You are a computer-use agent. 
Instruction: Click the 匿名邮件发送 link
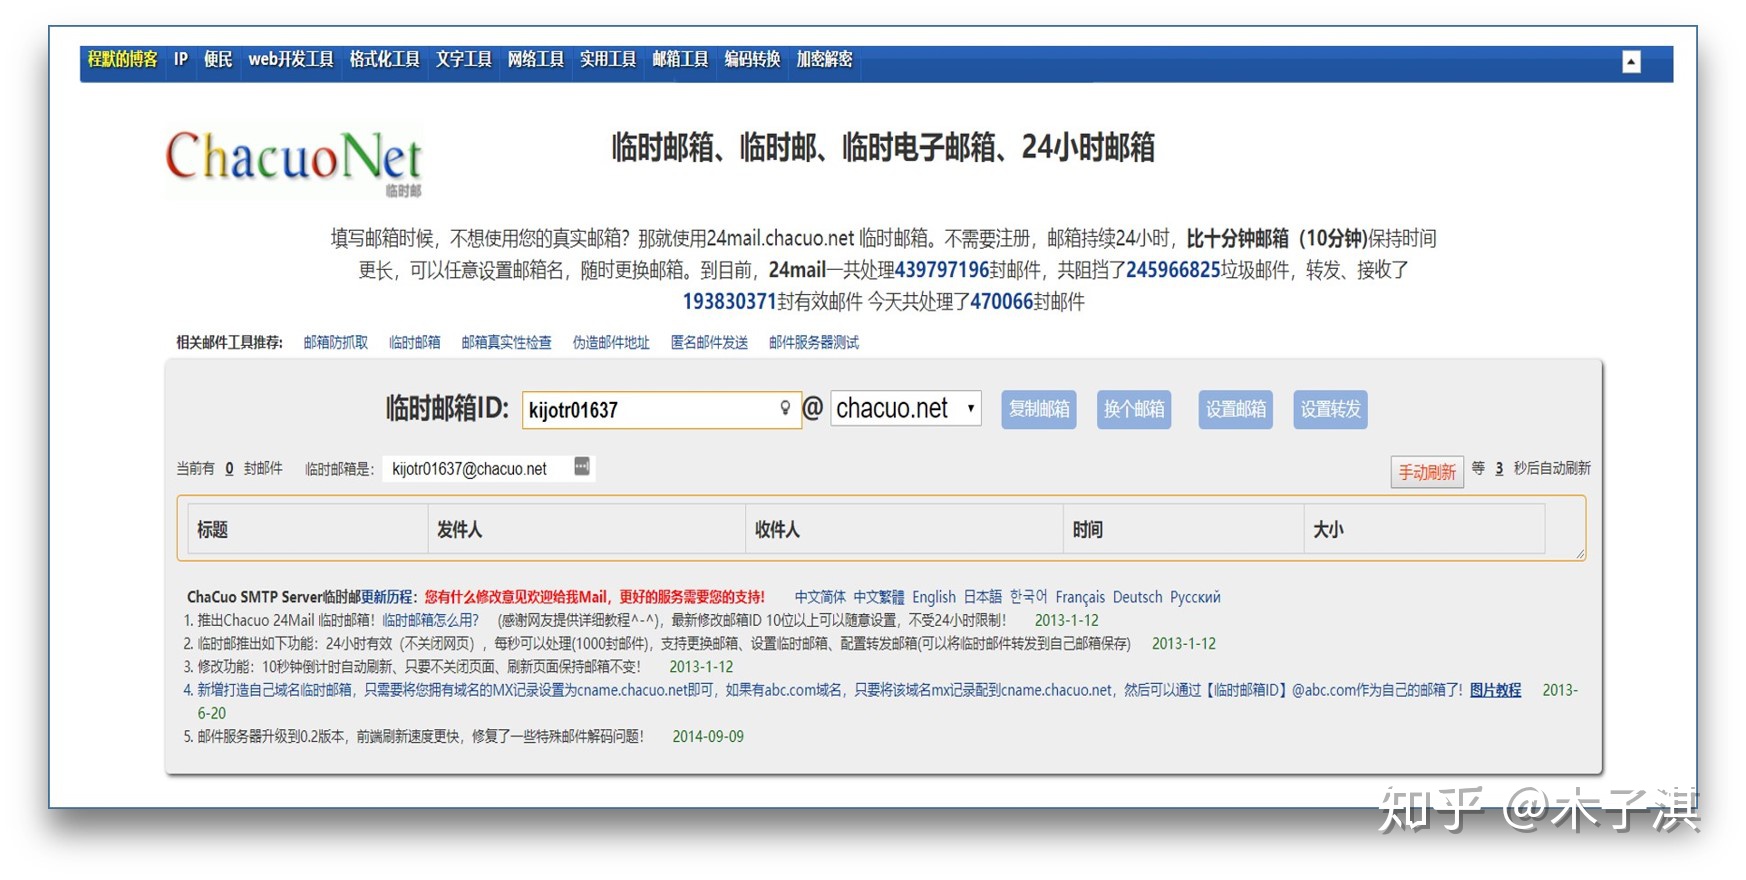(x=710, y=342)
